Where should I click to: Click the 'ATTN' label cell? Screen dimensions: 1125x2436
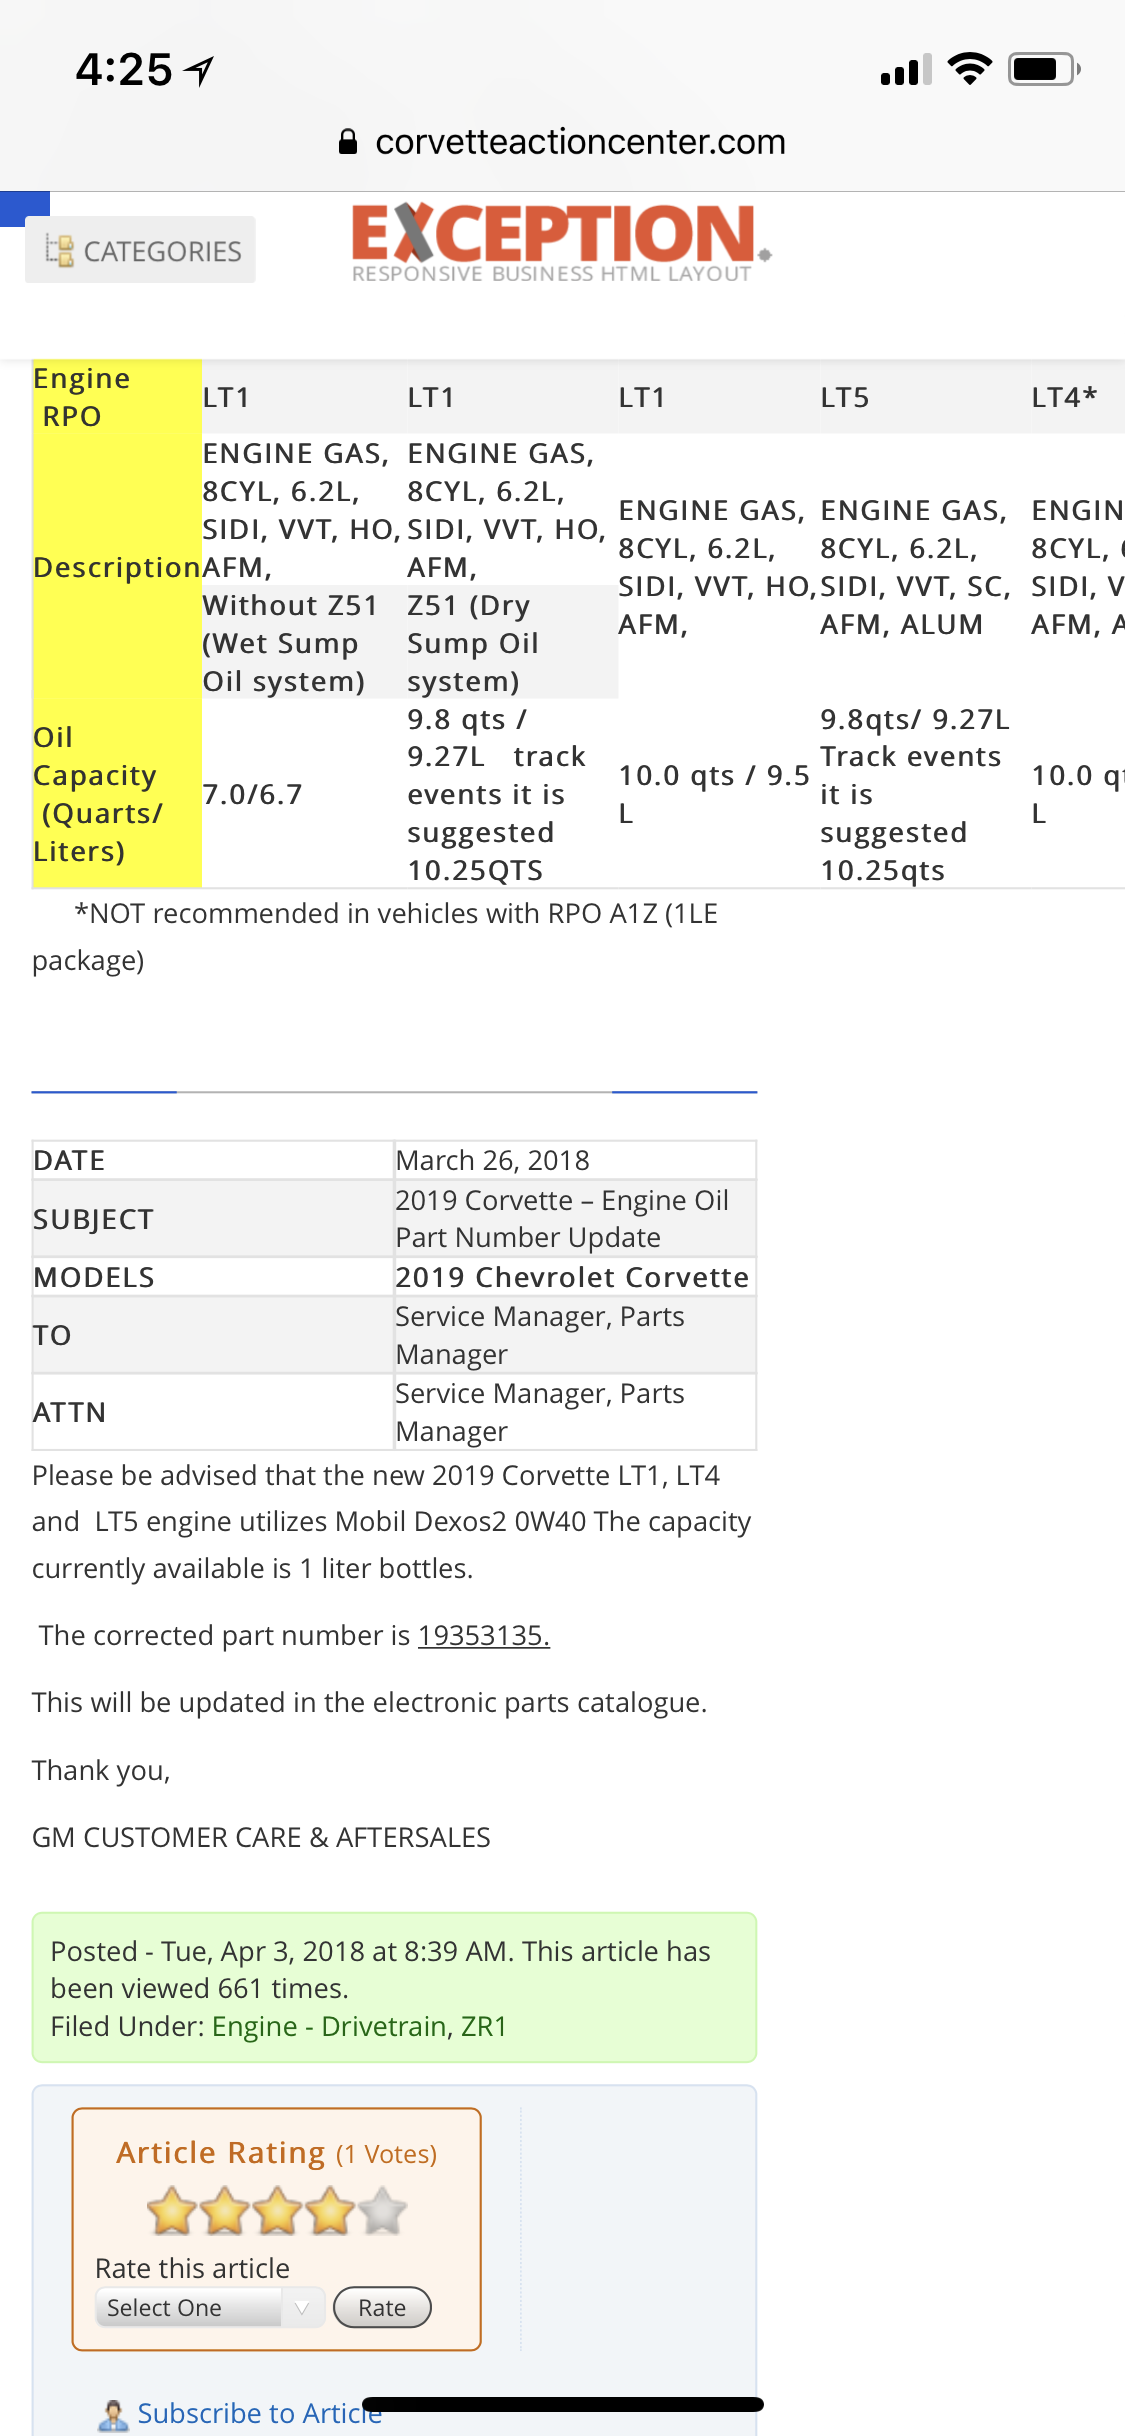(212, 1412)
